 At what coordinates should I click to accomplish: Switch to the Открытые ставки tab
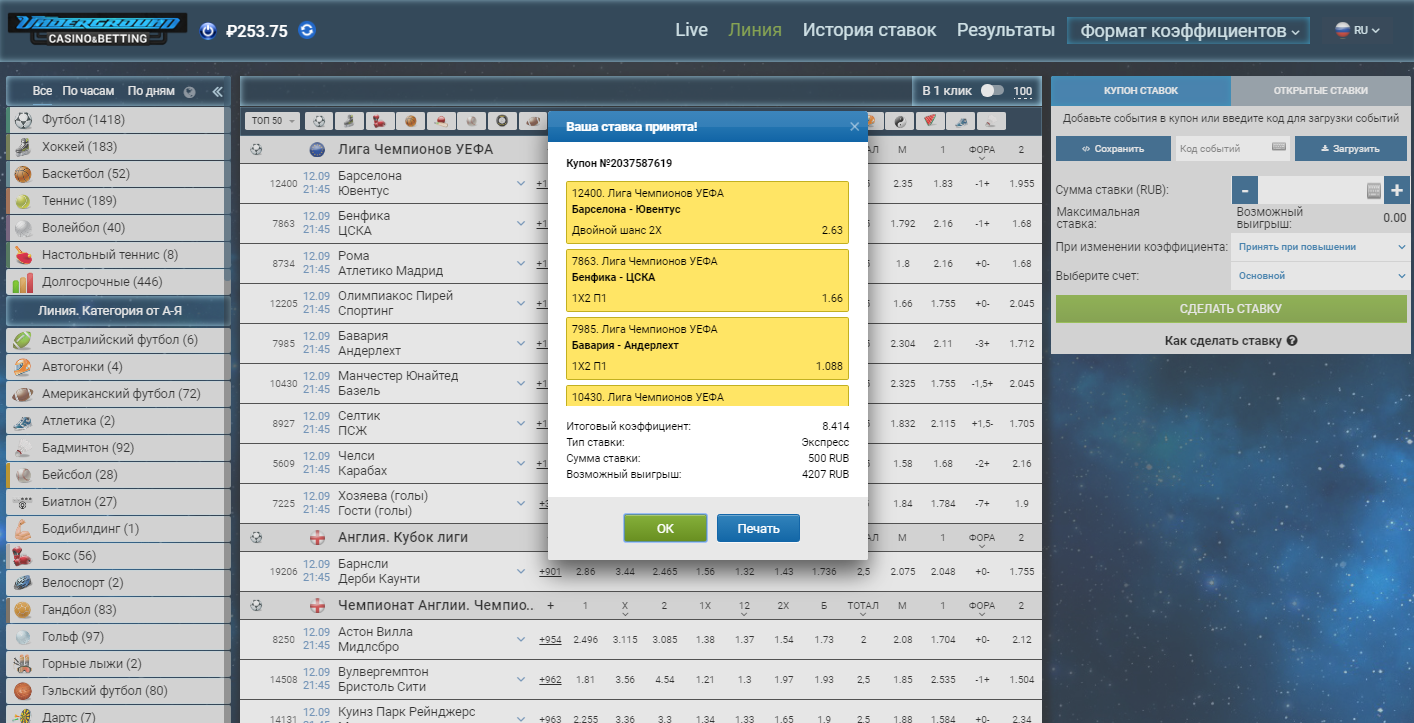[x=1321, y=90]
